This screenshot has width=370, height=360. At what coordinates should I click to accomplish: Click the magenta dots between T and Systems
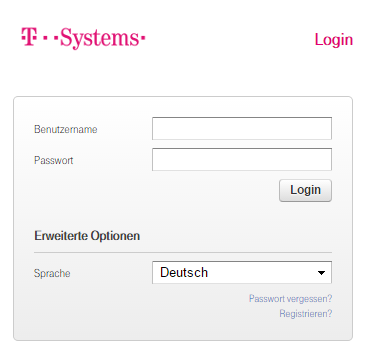(x=51, y=37)
